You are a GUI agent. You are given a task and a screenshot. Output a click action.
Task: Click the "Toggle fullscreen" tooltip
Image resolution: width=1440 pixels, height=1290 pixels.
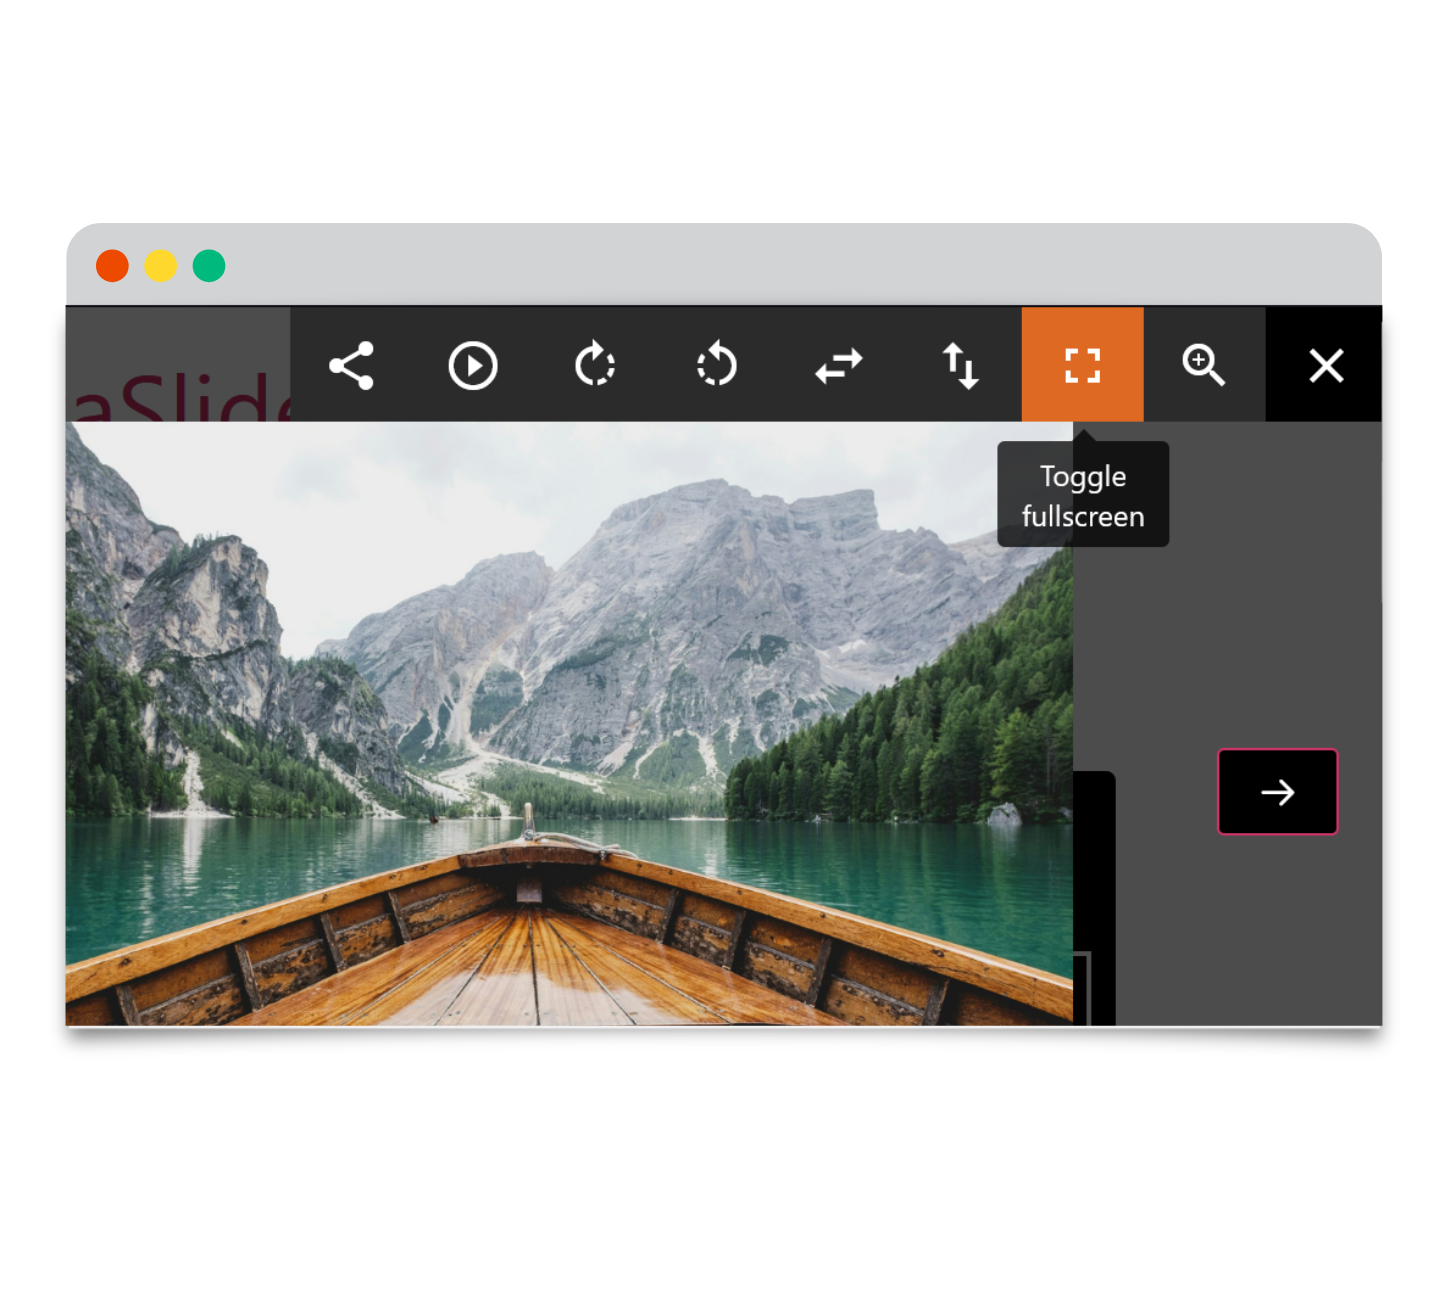[1083, 495]
